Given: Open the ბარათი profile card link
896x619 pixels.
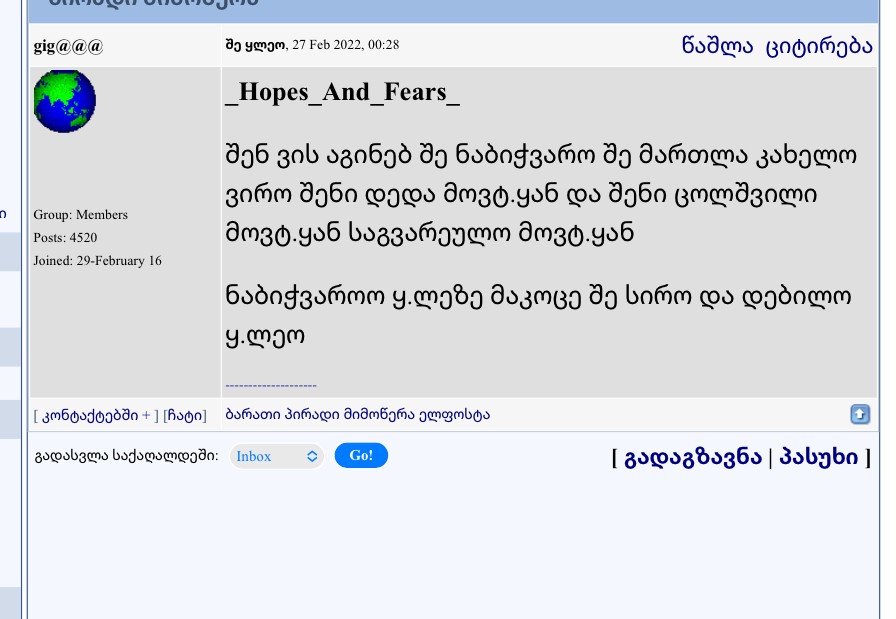Looking at the screenshot, I should (x=253, y=414).
